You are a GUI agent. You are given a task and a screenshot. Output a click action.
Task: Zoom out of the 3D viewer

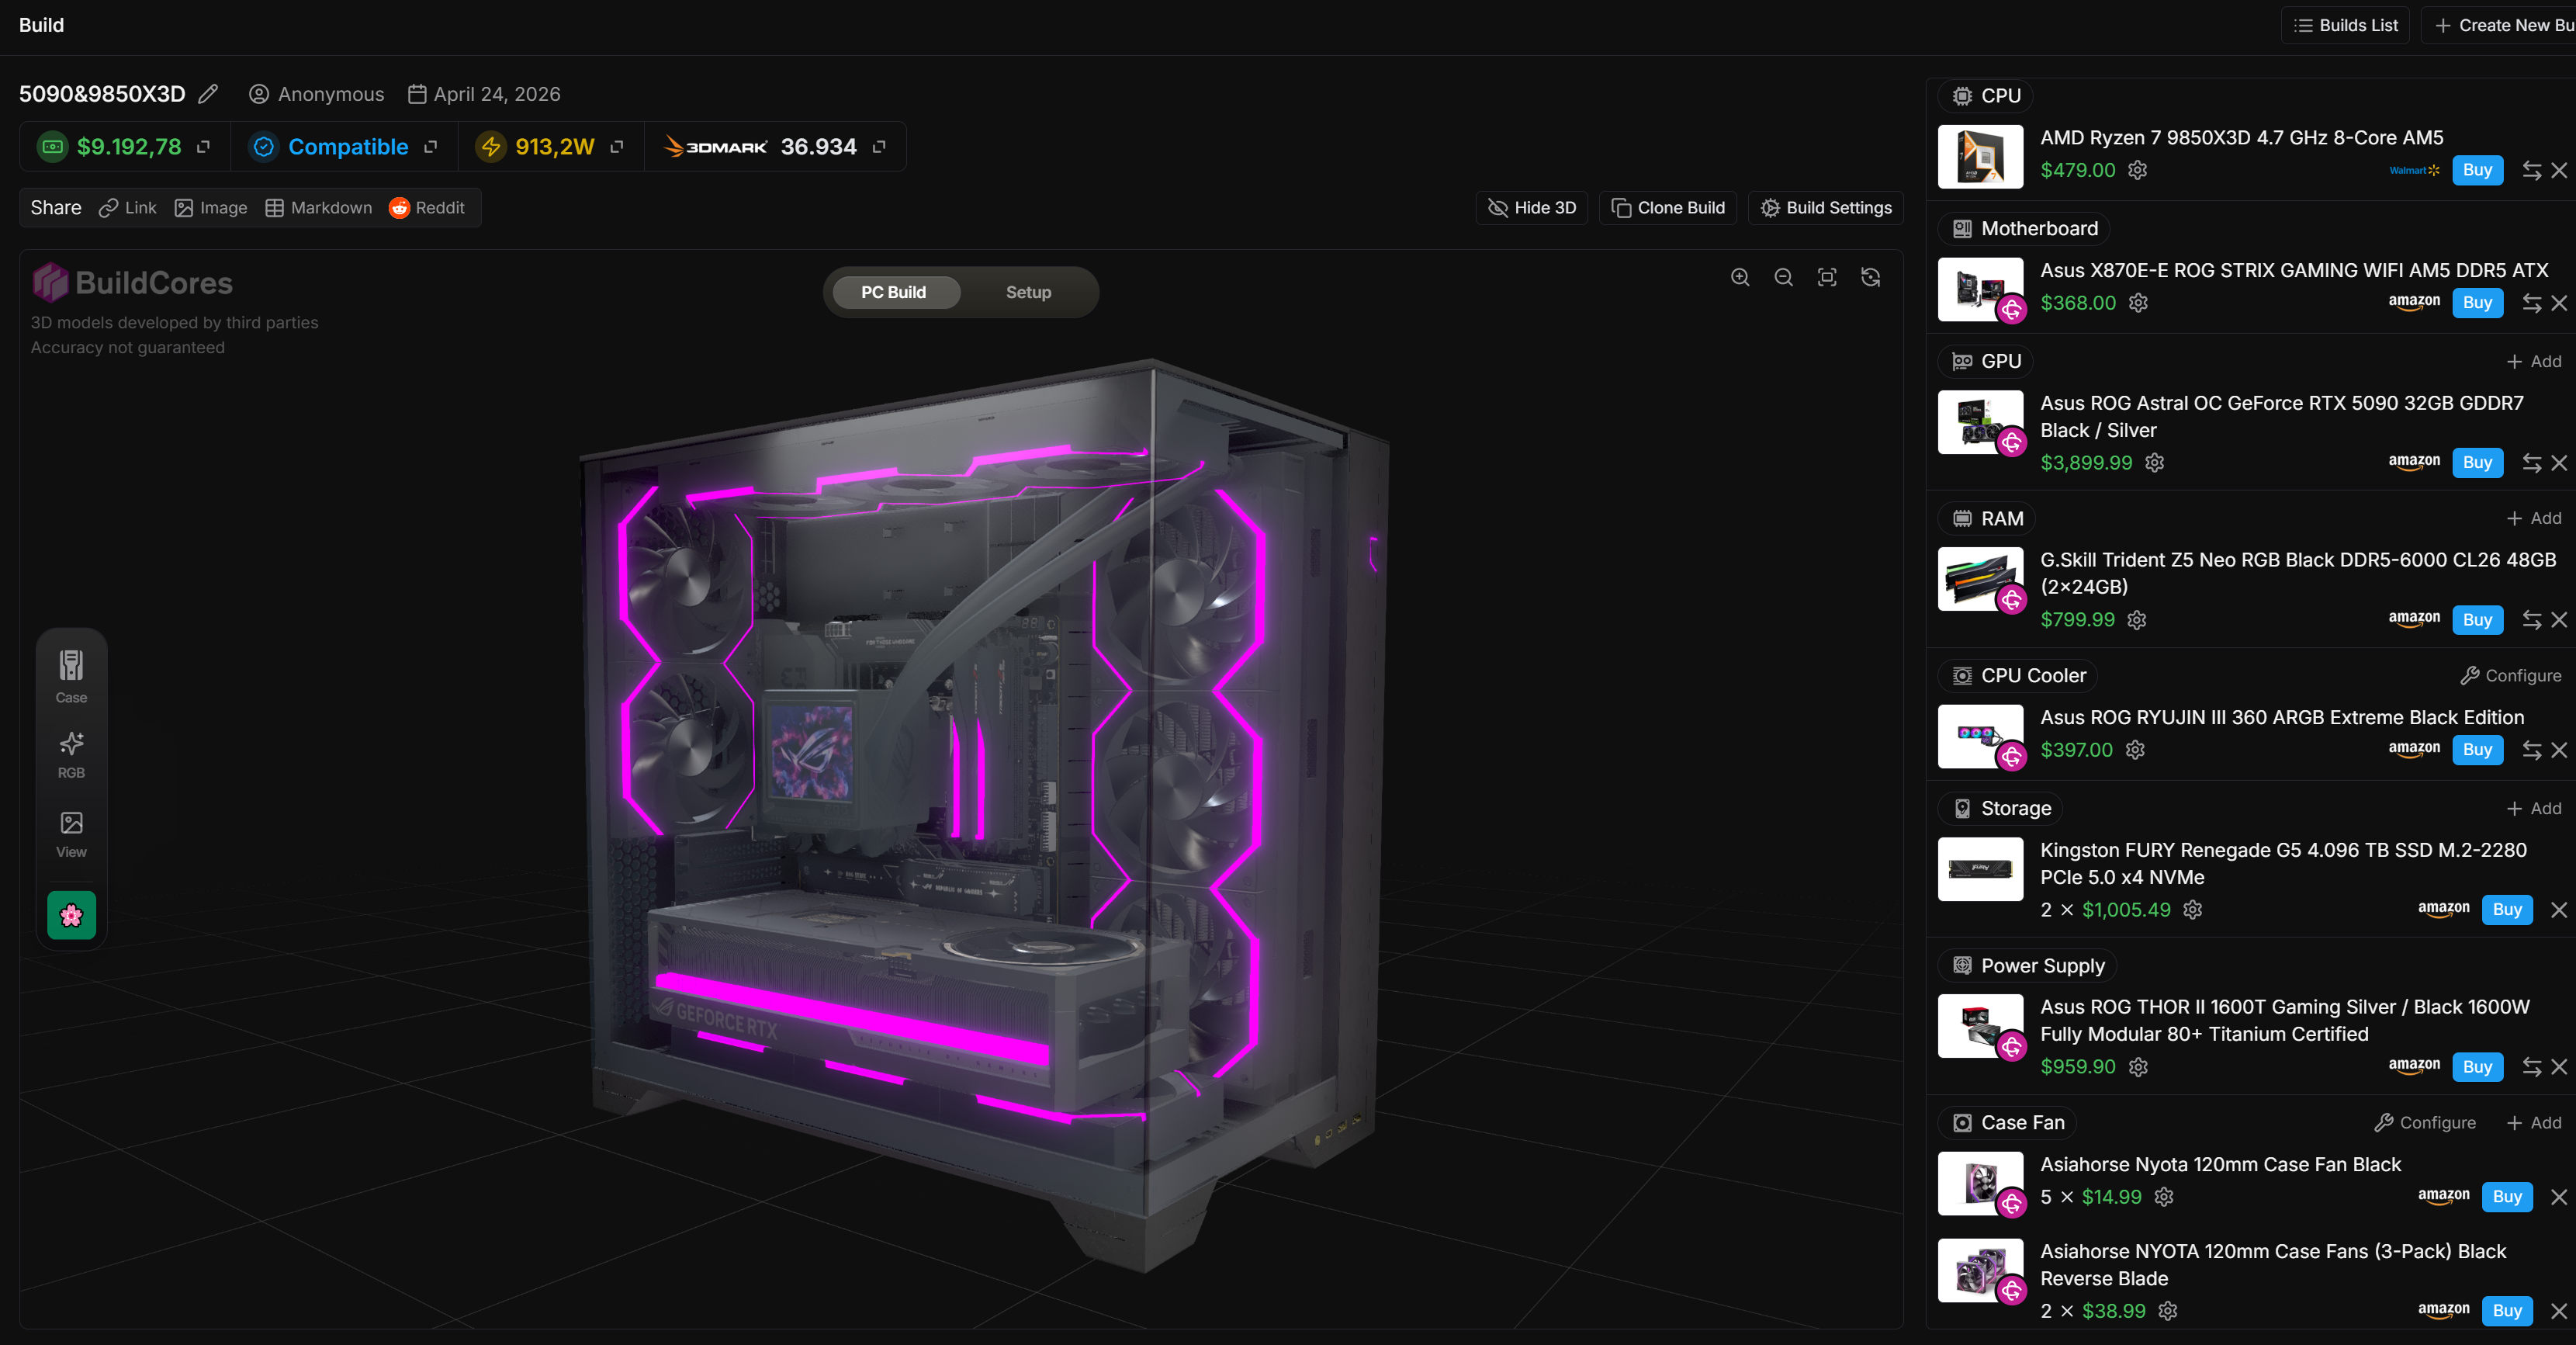[x=1783, y=278]
